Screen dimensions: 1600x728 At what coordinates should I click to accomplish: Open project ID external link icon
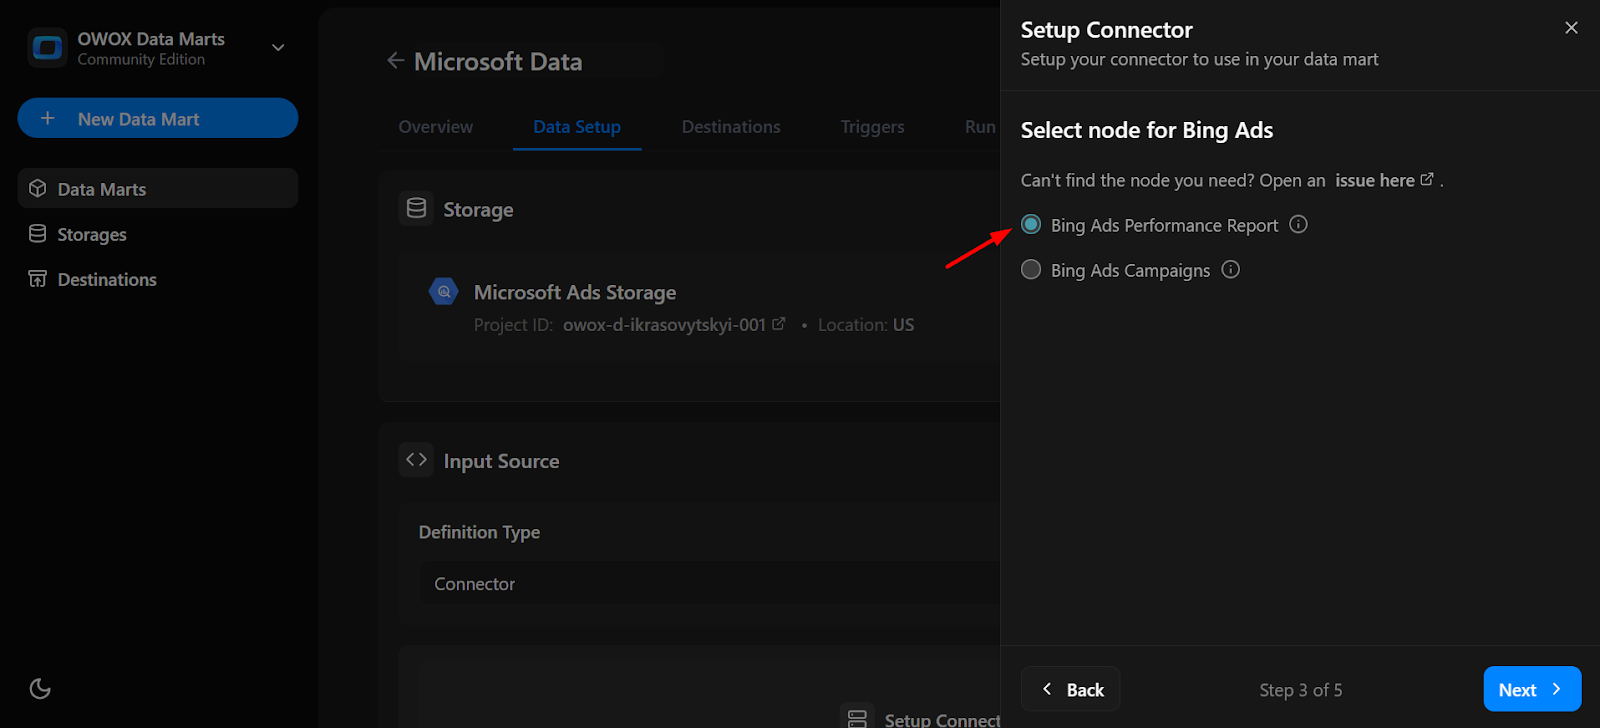779,324
